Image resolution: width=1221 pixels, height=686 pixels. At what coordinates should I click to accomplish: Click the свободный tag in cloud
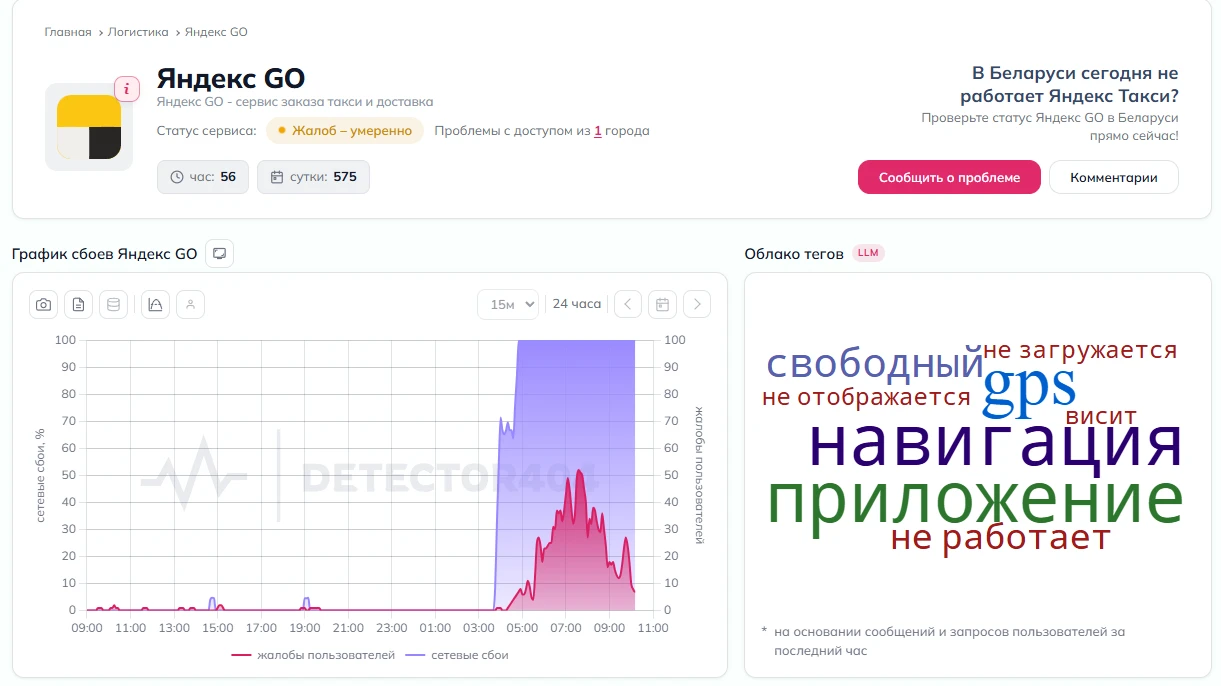click(875, 364)
